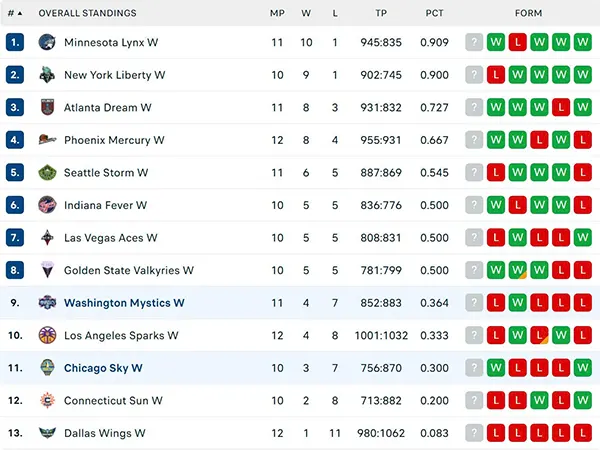Click the rank 1 badge for Minnesota Lynx
600x450 pixels.
[x=15, y=42]
